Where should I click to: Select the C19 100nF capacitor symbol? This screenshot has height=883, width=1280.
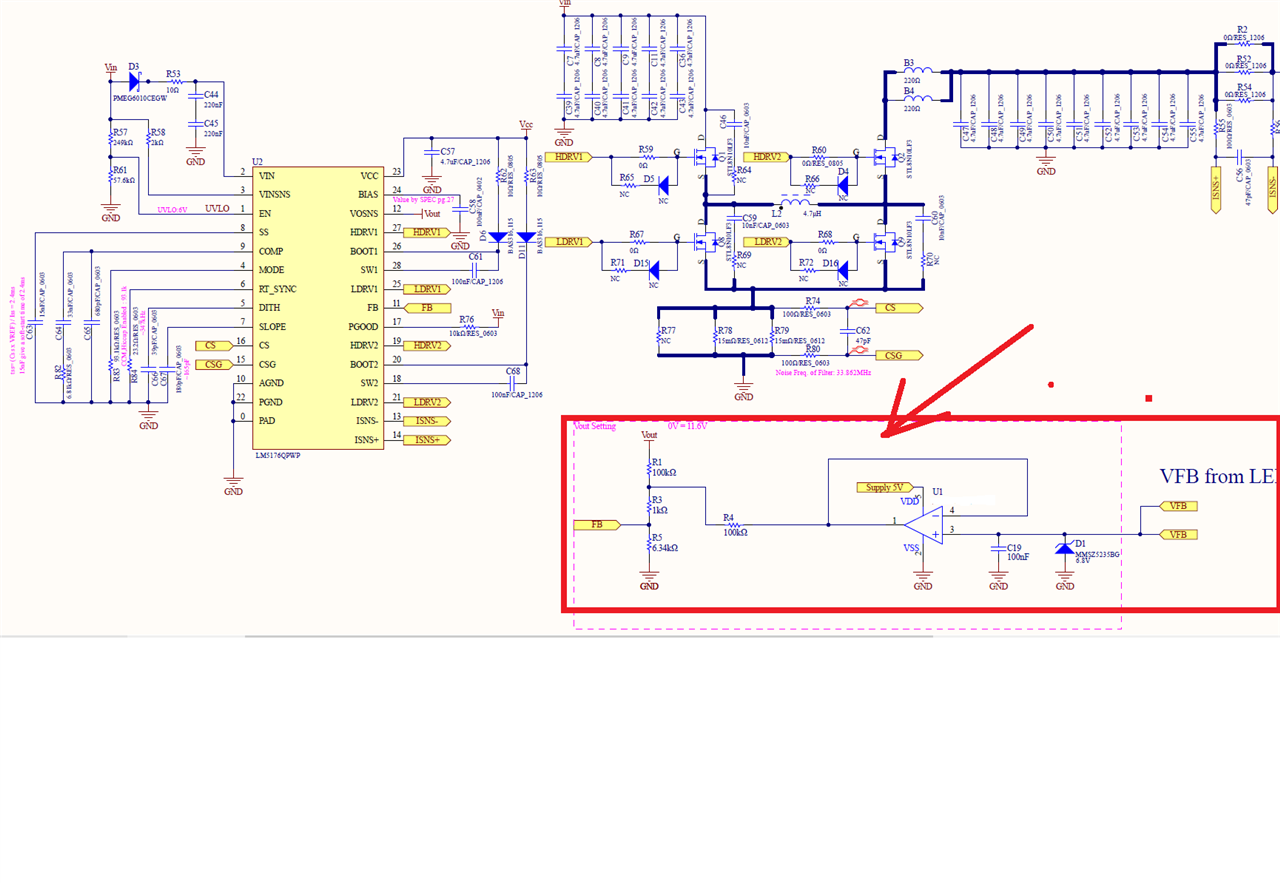997,549
